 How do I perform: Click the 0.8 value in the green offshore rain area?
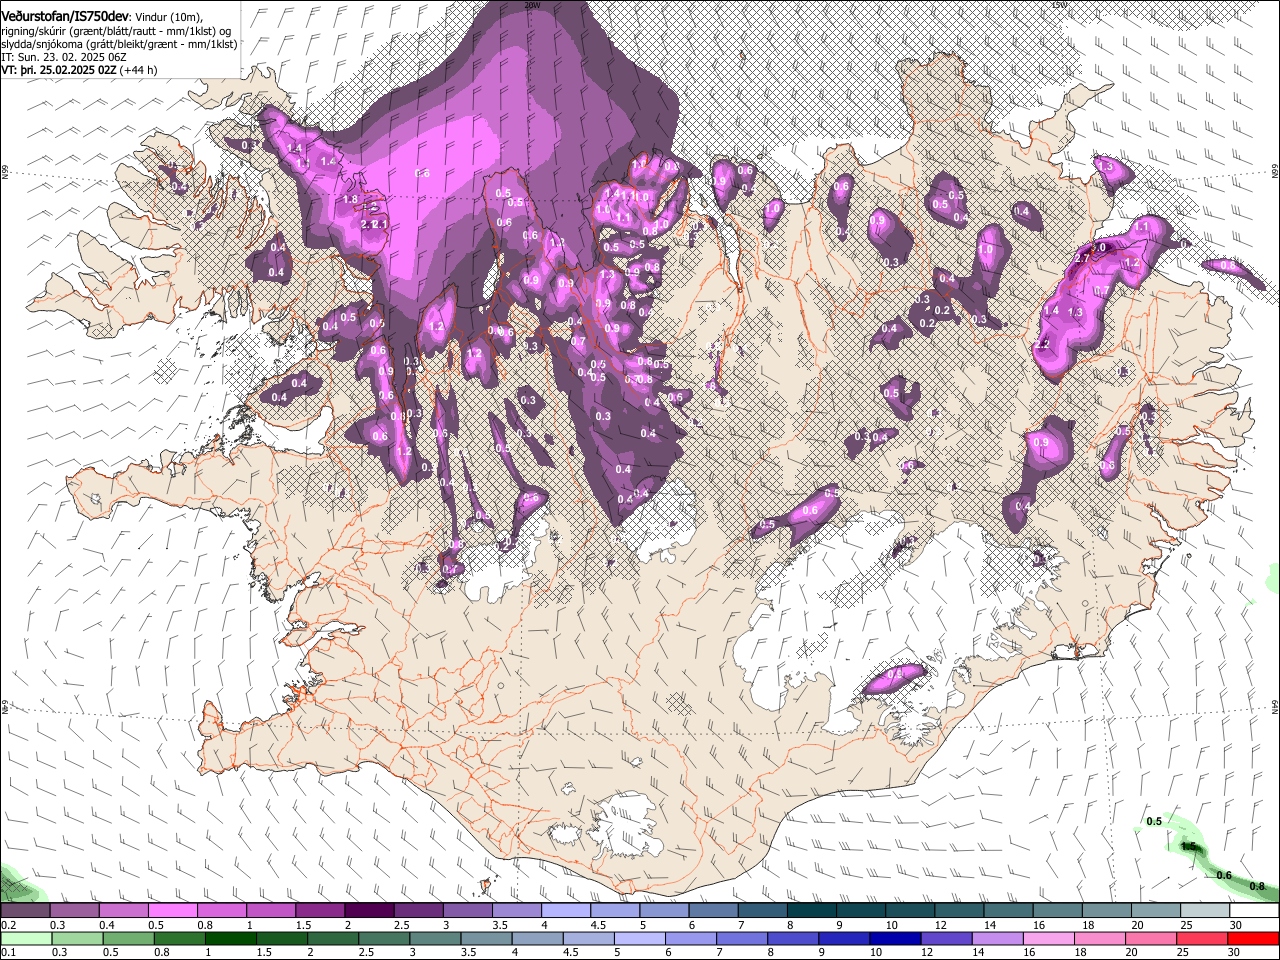[x=1257, y=886]
